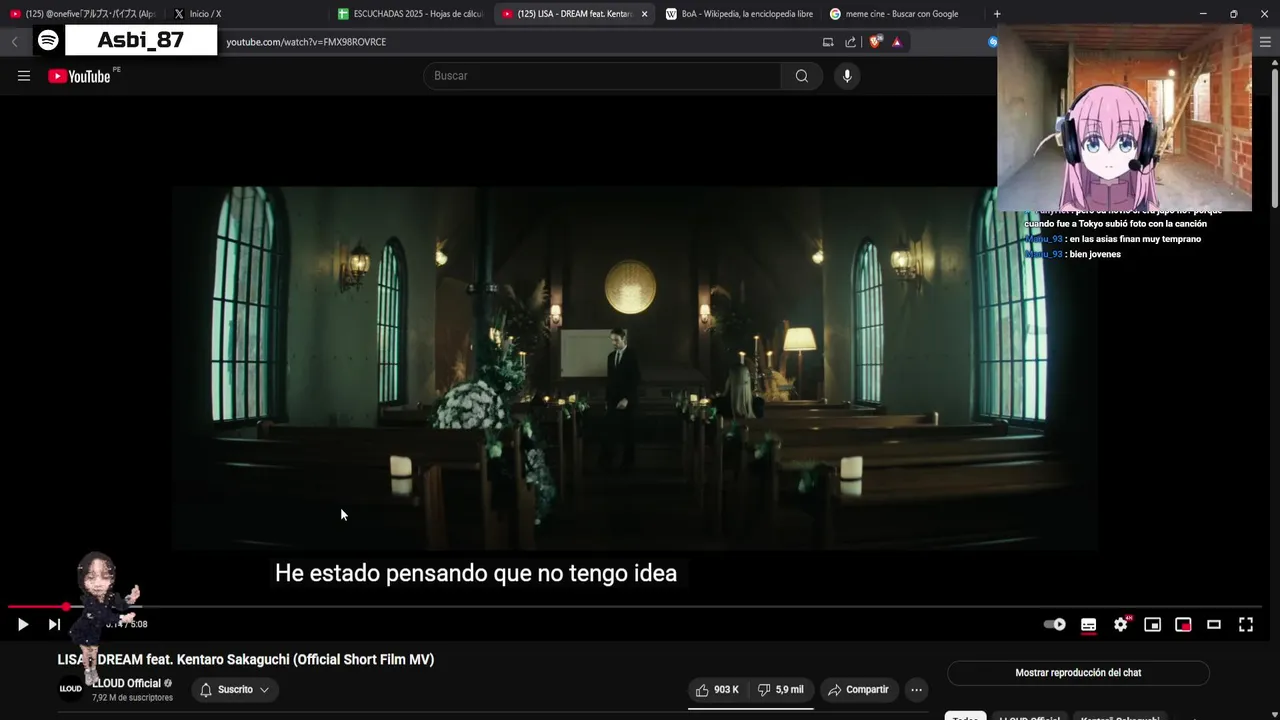Open the YouTube hamburger guide menu

24,76
